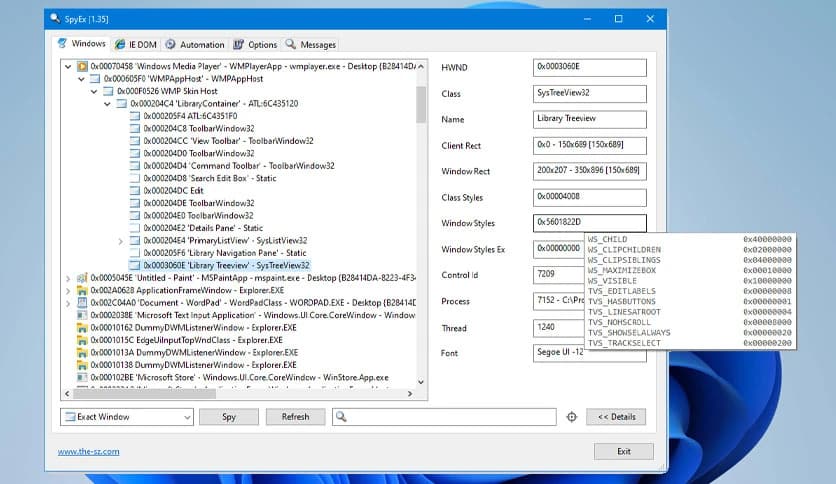Image resolution: width=836 pixels, height=484 pixels.
Task: Collapse the WMP Skin Host node
Action: click(x=94, y=92)
